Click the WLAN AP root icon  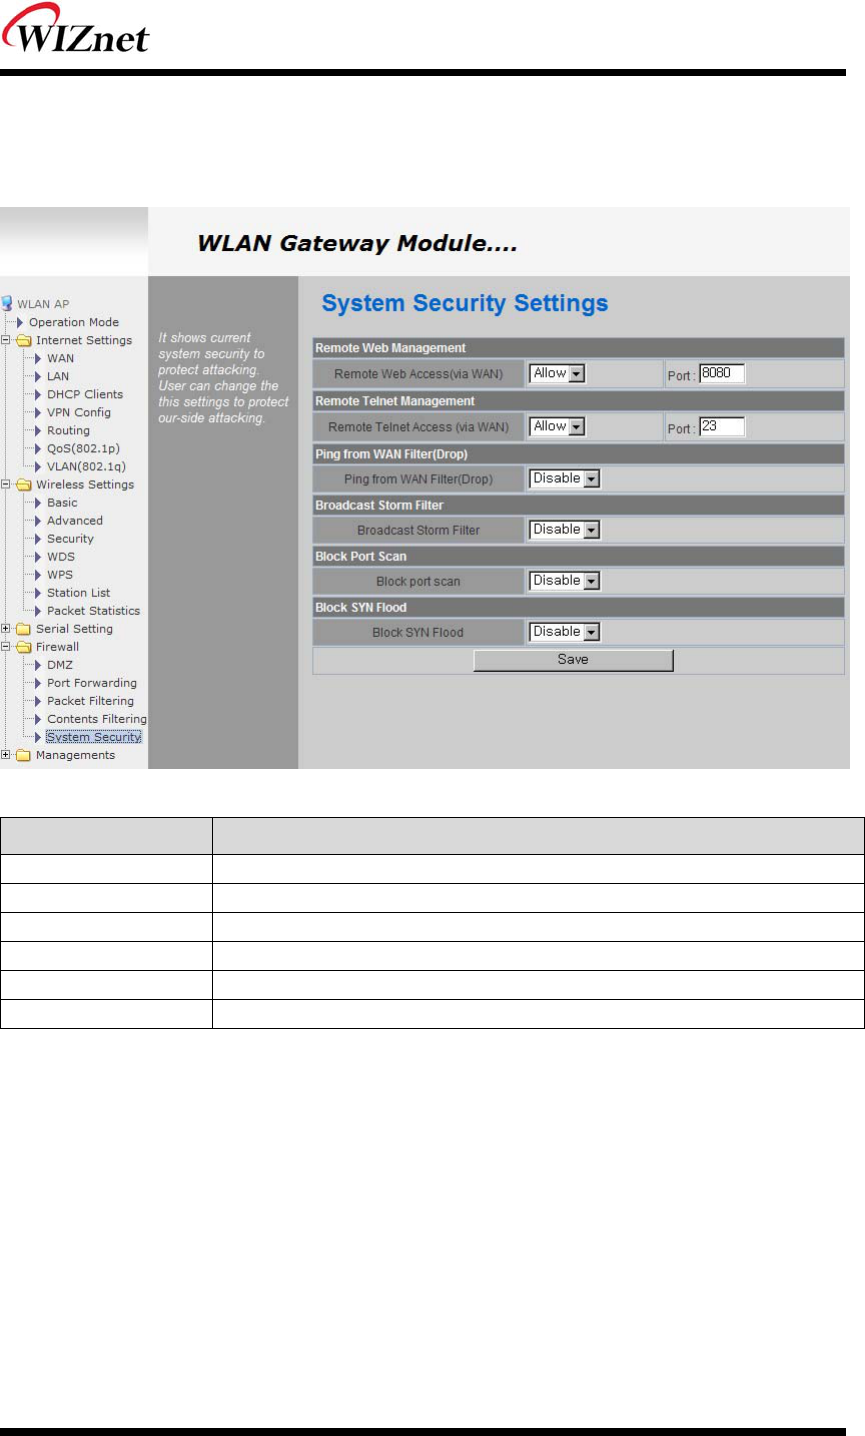coord(7,303)
